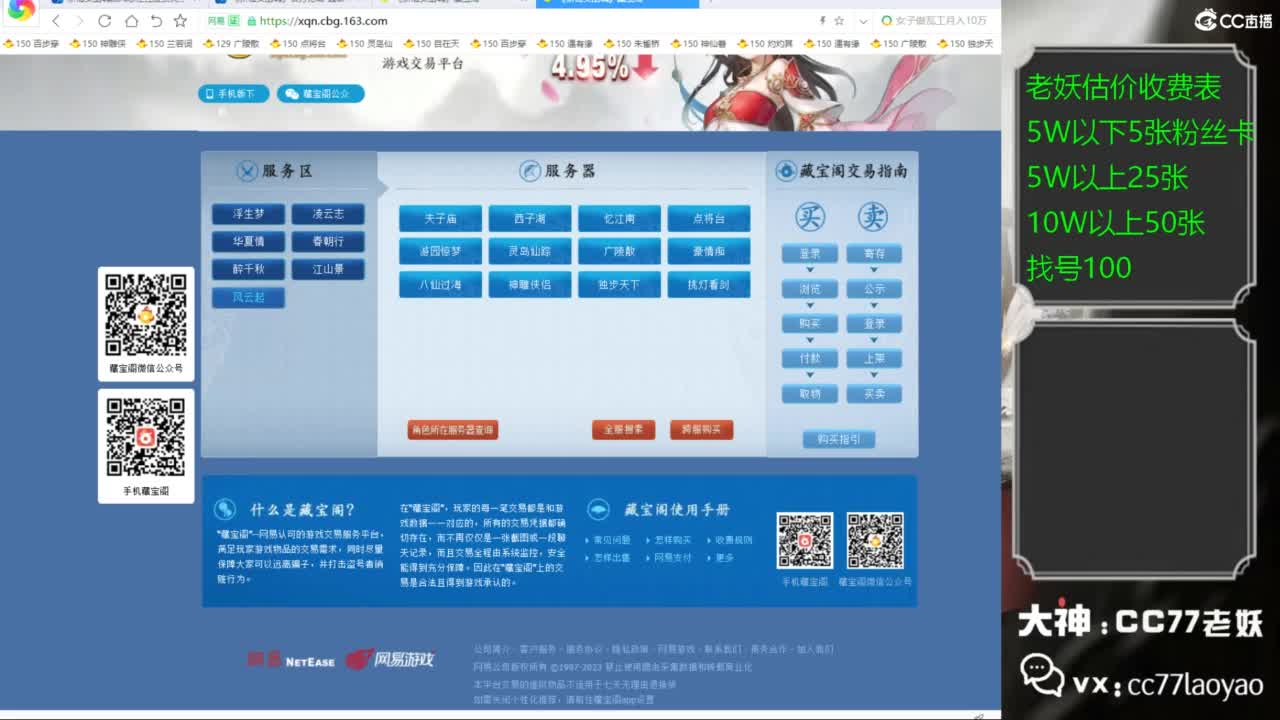Click the 手机版下 button
The height and width of the screenshot is (720, 1280).
234,93
